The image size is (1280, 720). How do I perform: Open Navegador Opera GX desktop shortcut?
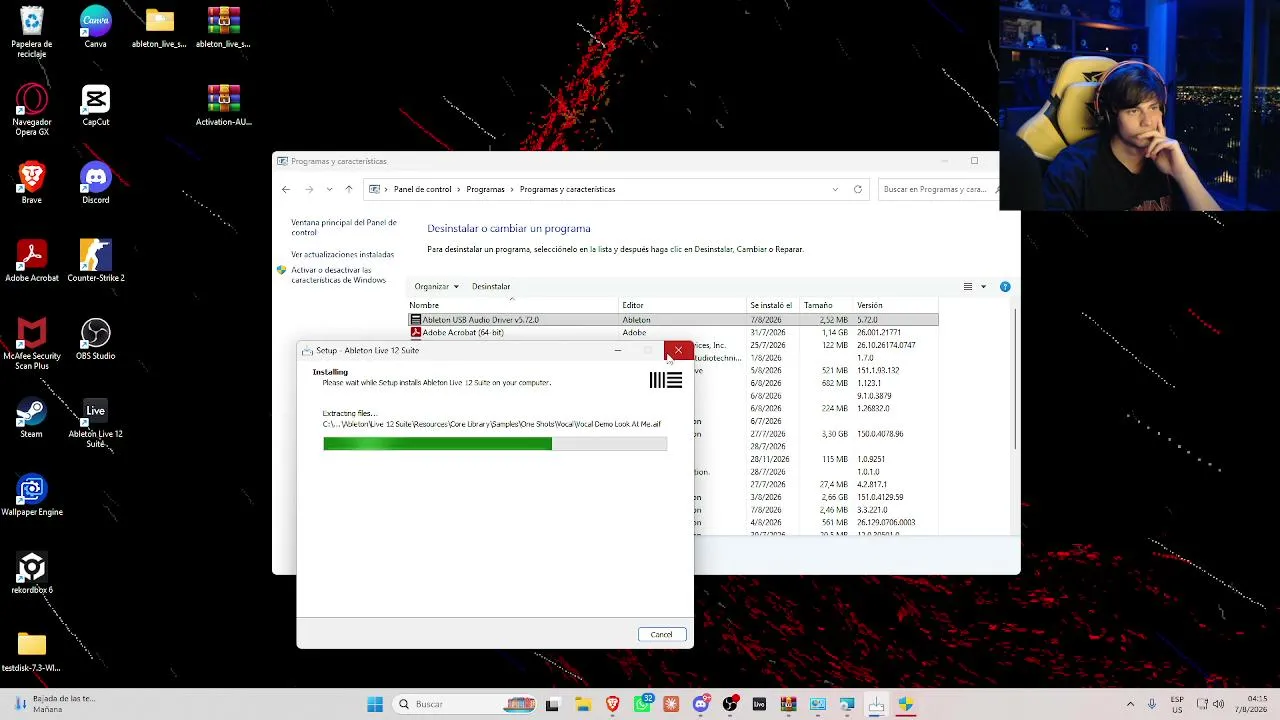[32, 110]
